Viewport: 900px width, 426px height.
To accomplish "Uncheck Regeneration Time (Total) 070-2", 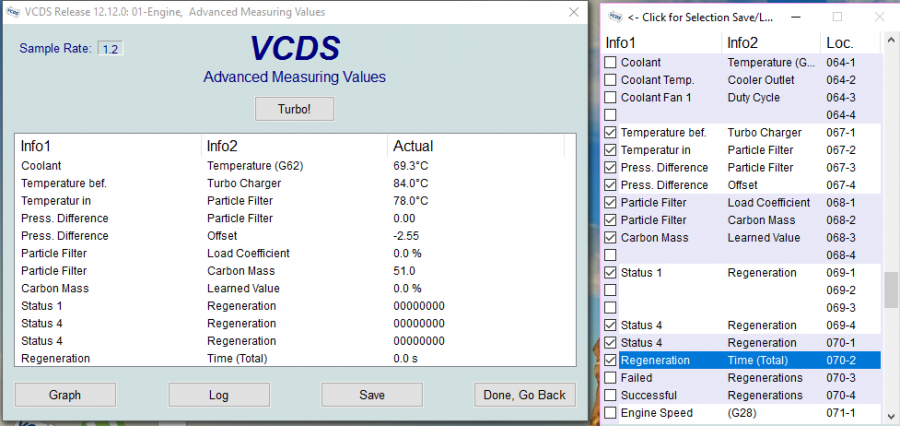I will click(x=611, y=361).
